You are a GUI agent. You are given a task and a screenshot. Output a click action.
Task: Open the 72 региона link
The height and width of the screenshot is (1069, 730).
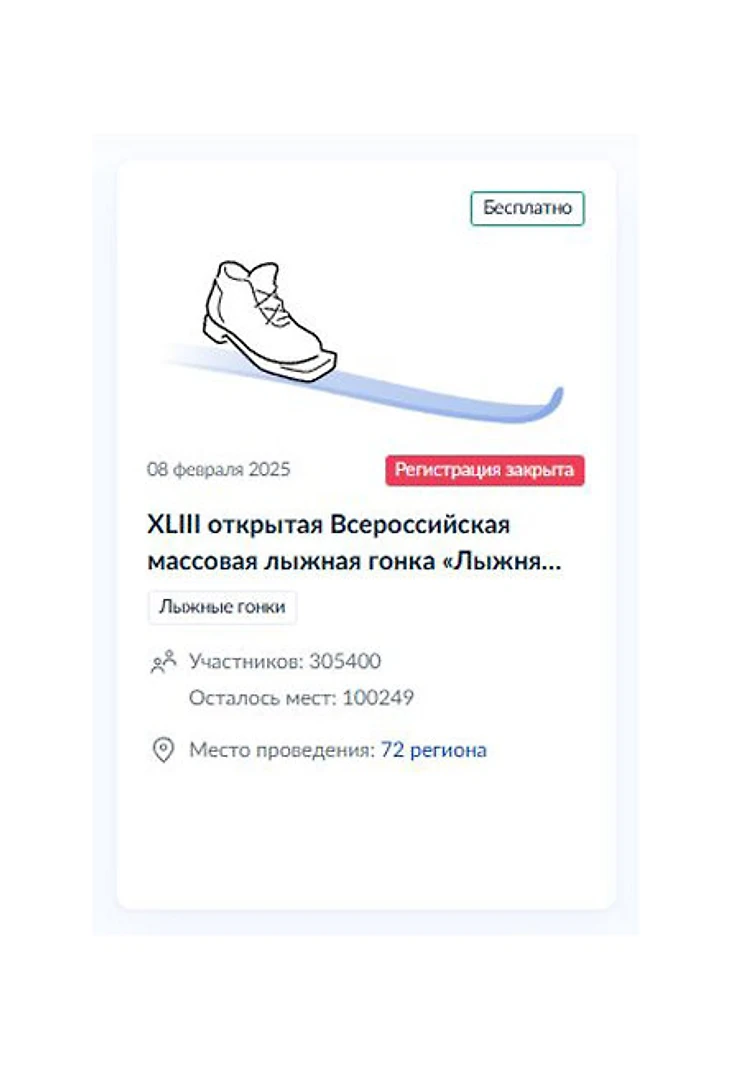click(x=434, y=750)
